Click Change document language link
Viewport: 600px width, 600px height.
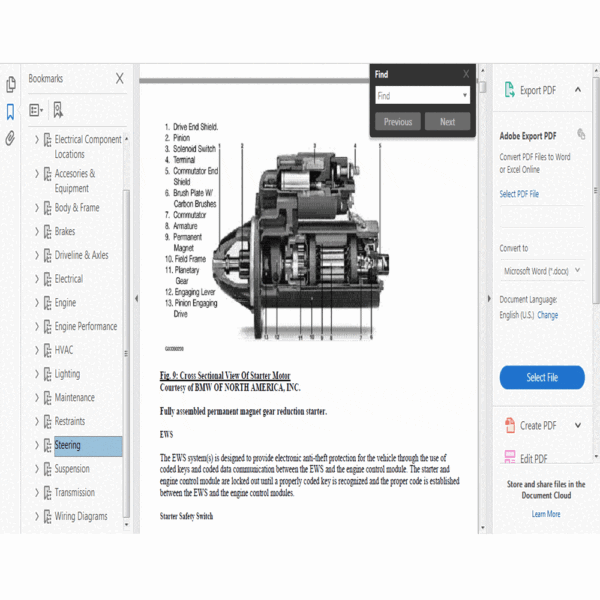(x=548, y=315)
